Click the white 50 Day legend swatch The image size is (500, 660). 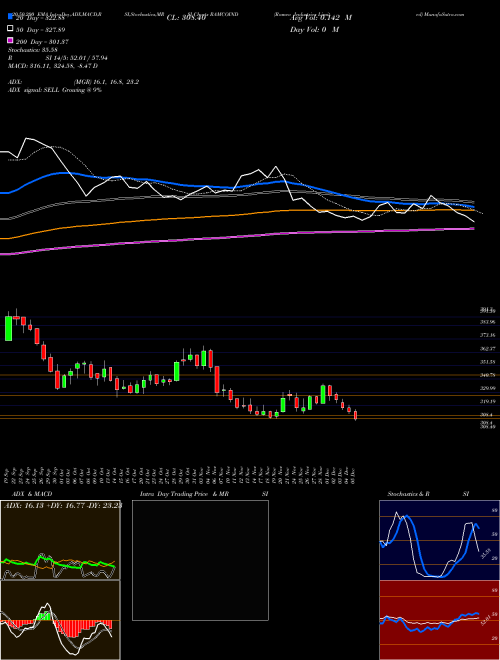tap(10, 29)
